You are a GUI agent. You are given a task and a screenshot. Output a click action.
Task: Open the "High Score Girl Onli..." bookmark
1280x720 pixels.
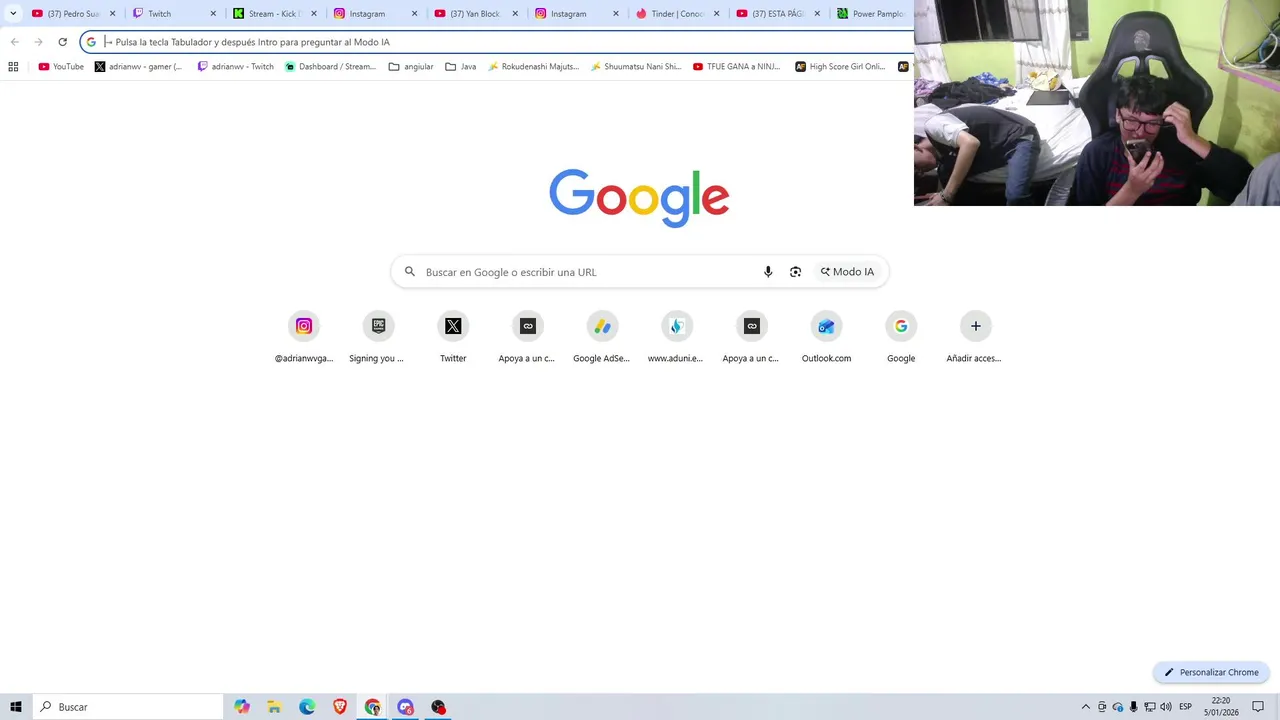click(x=840, y=67)
